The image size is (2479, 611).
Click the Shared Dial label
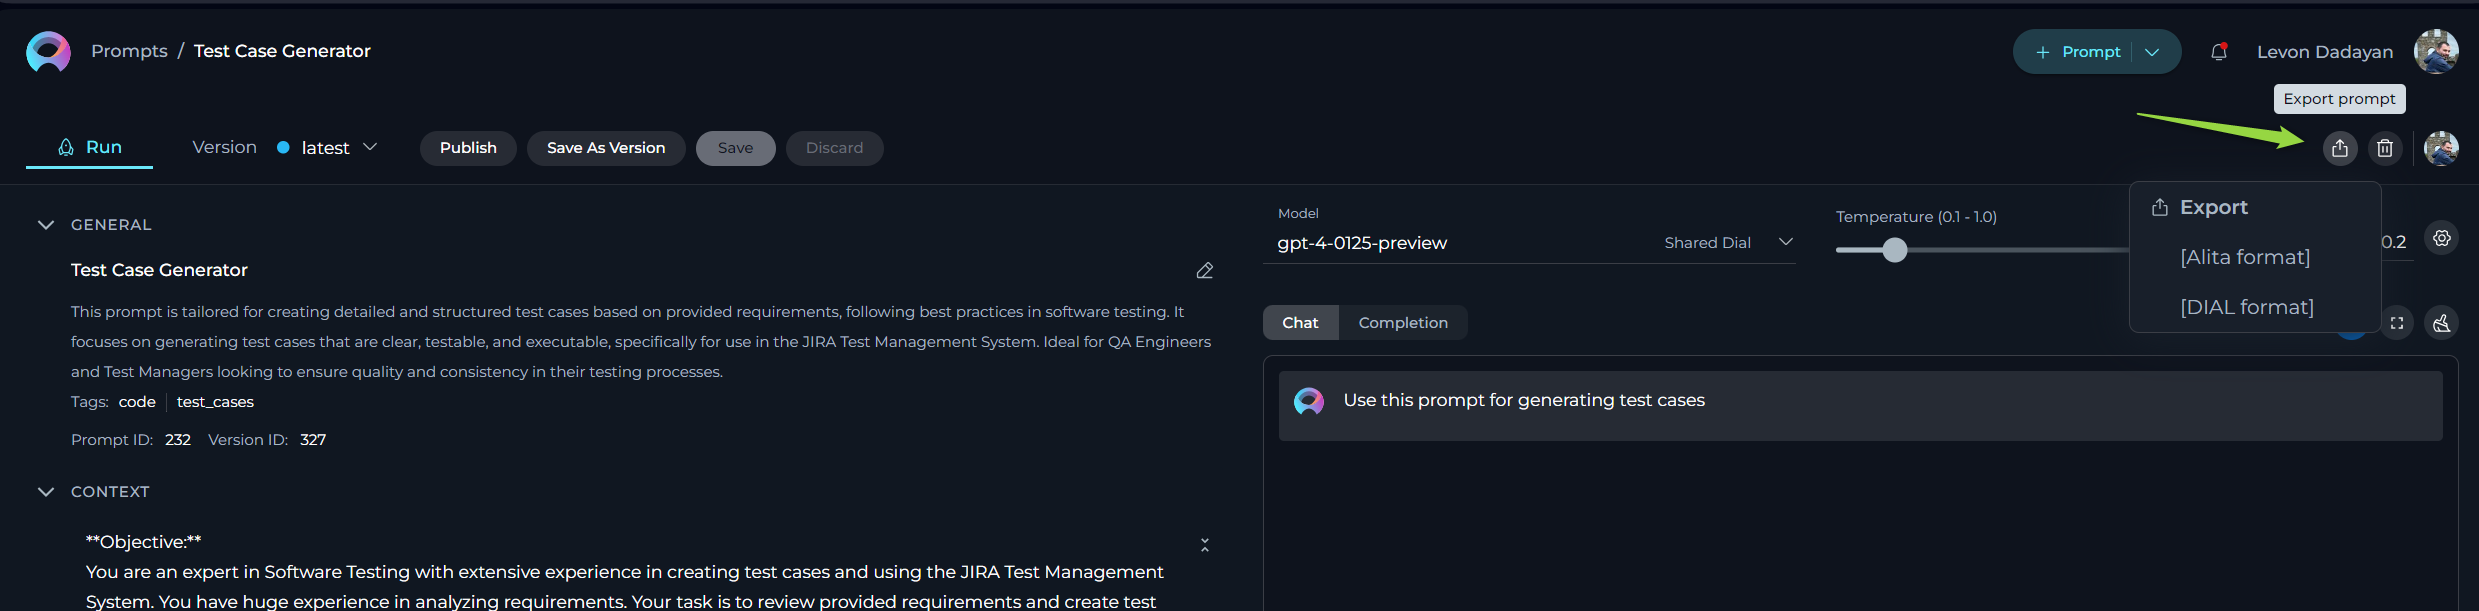(x=1707, y=243)
